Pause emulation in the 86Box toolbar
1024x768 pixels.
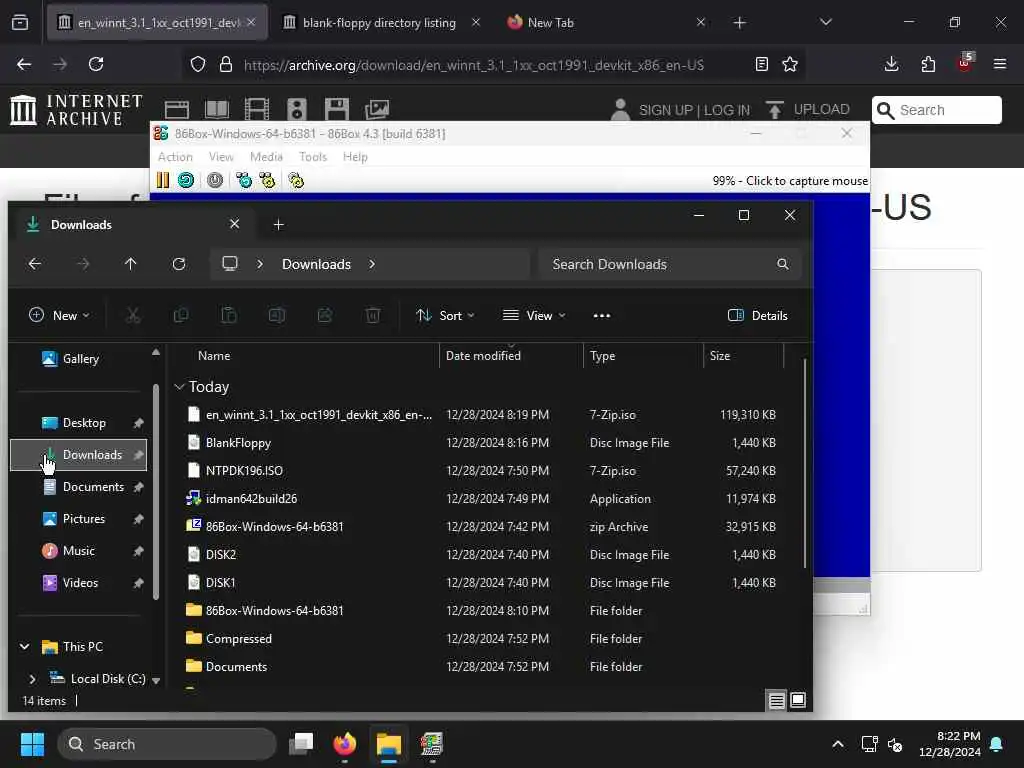coord(163,180)
